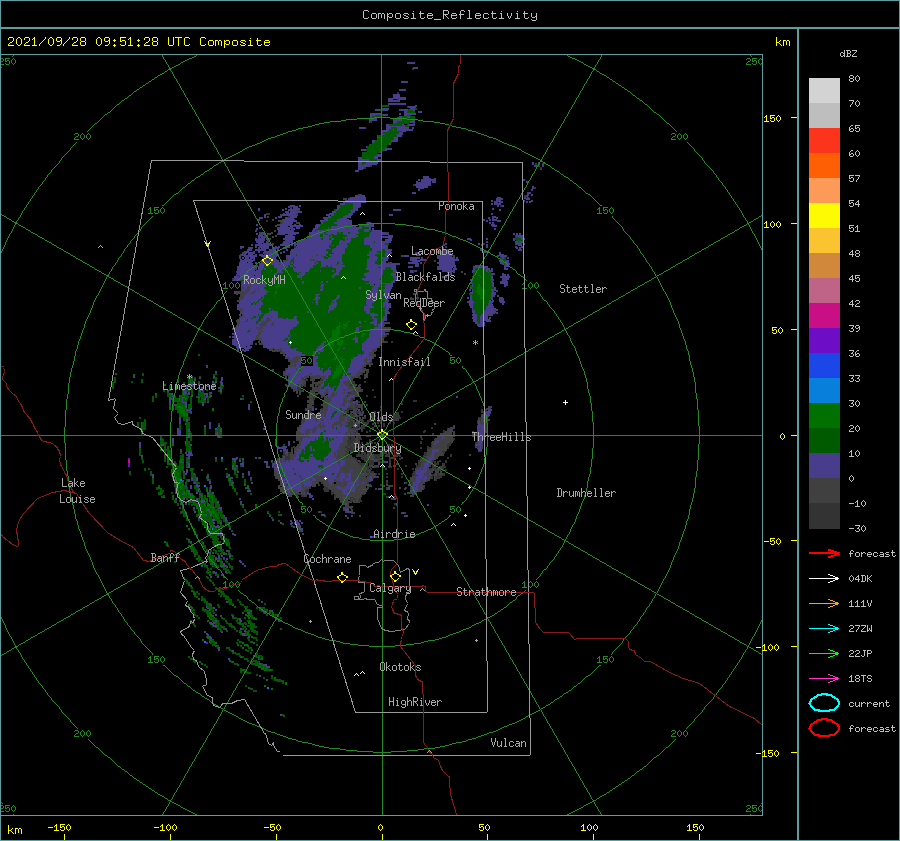Click the 04DK legend label
900x841 pixels.
(860, 579)
